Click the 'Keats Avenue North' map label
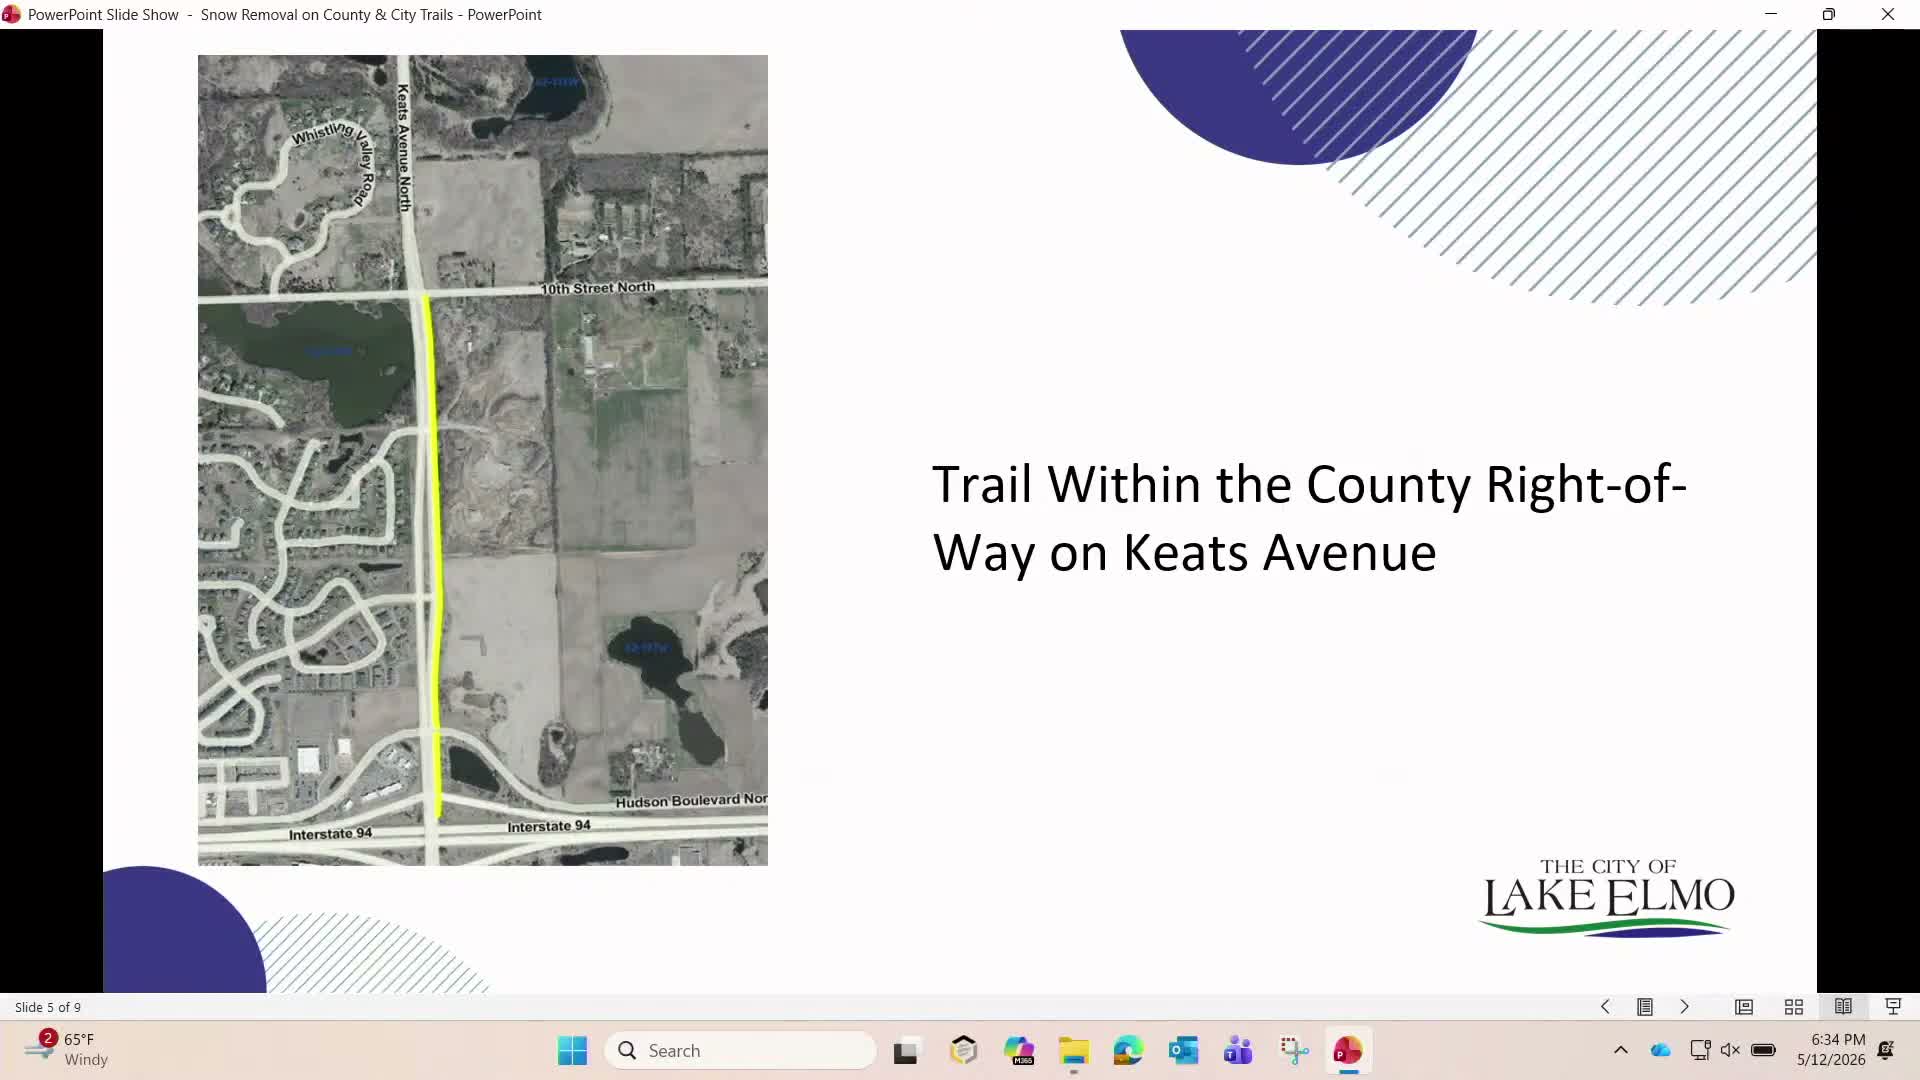Screen dimensions: 1920x1080 (x=404, y=148)
